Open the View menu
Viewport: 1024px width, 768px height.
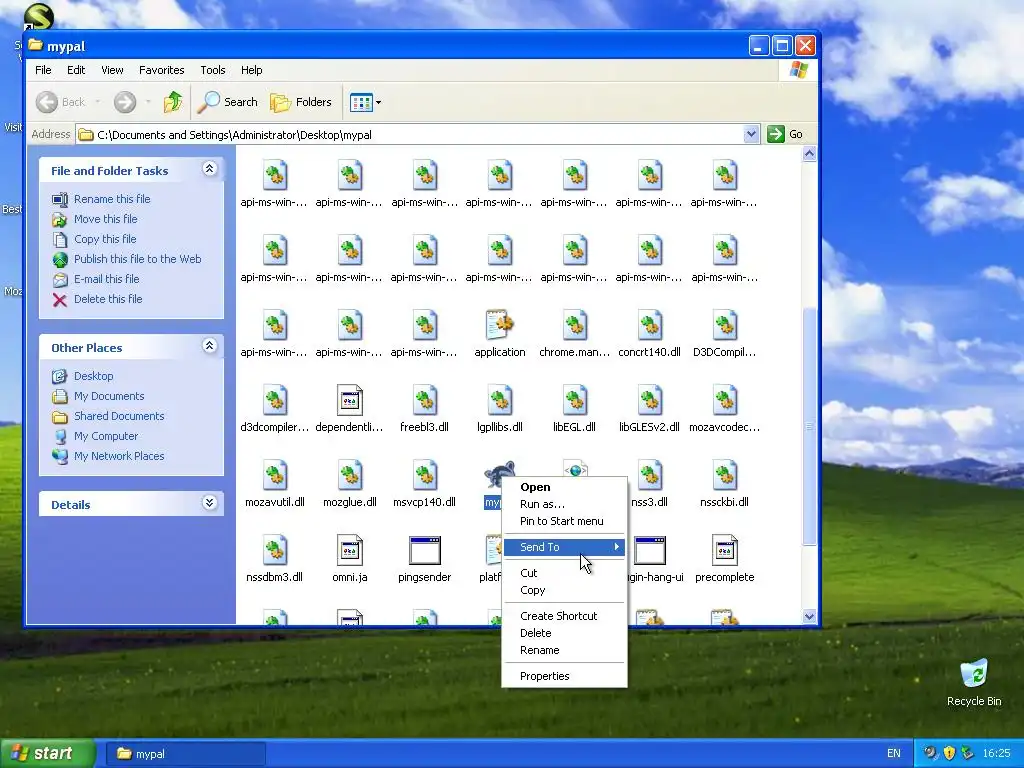pyautogui.click(x=112, y=70)
